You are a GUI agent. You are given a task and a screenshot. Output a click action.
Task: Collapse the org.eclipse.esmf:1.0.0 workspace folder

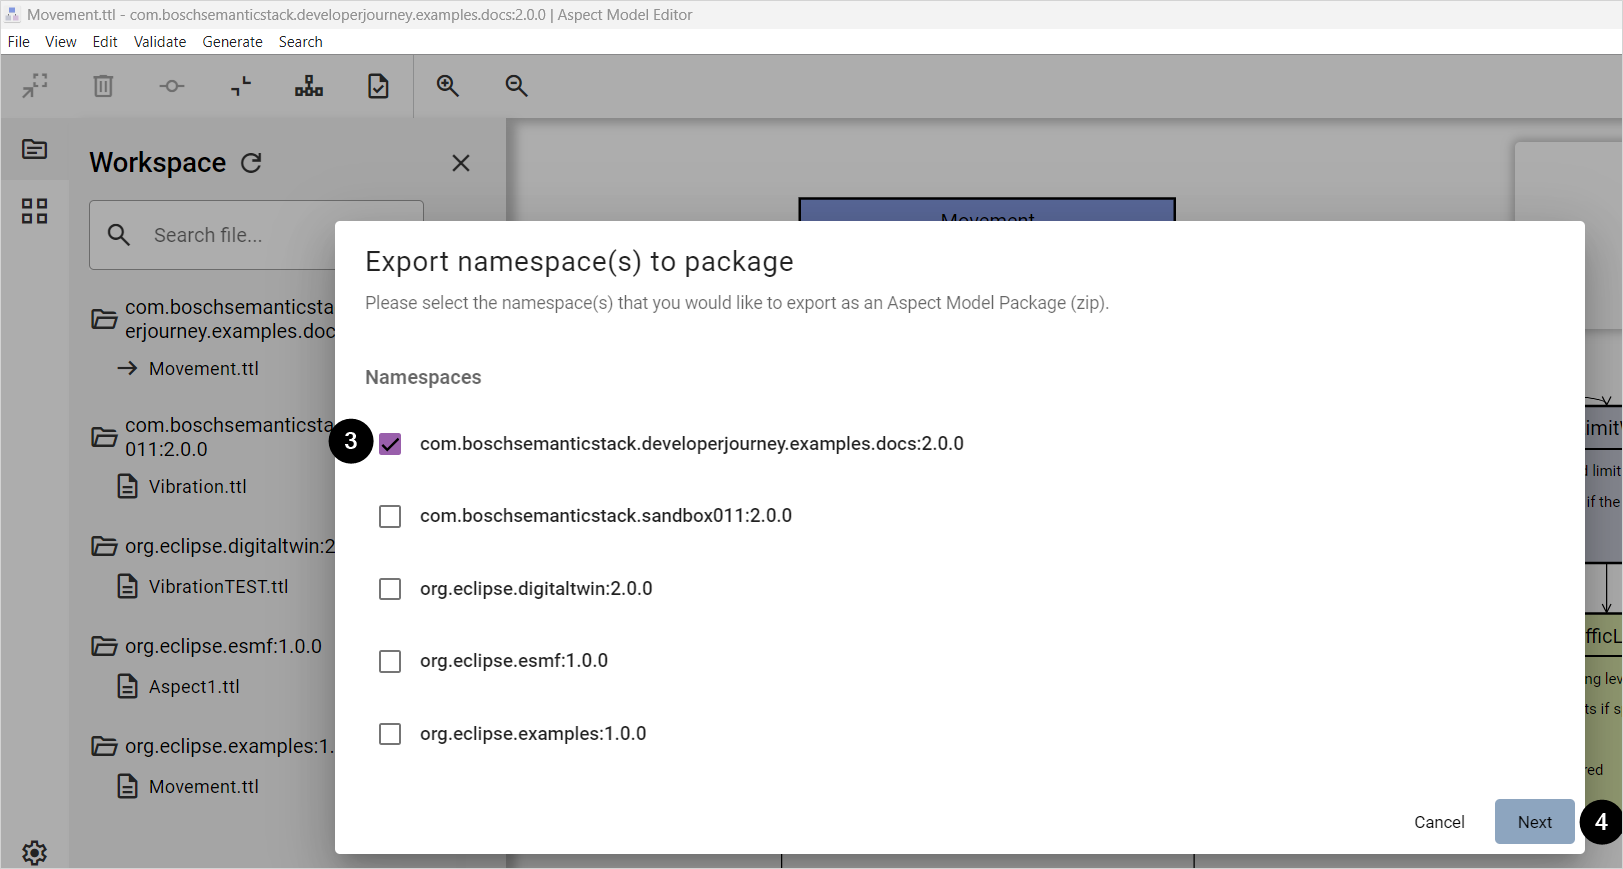(x=104, y=646)
